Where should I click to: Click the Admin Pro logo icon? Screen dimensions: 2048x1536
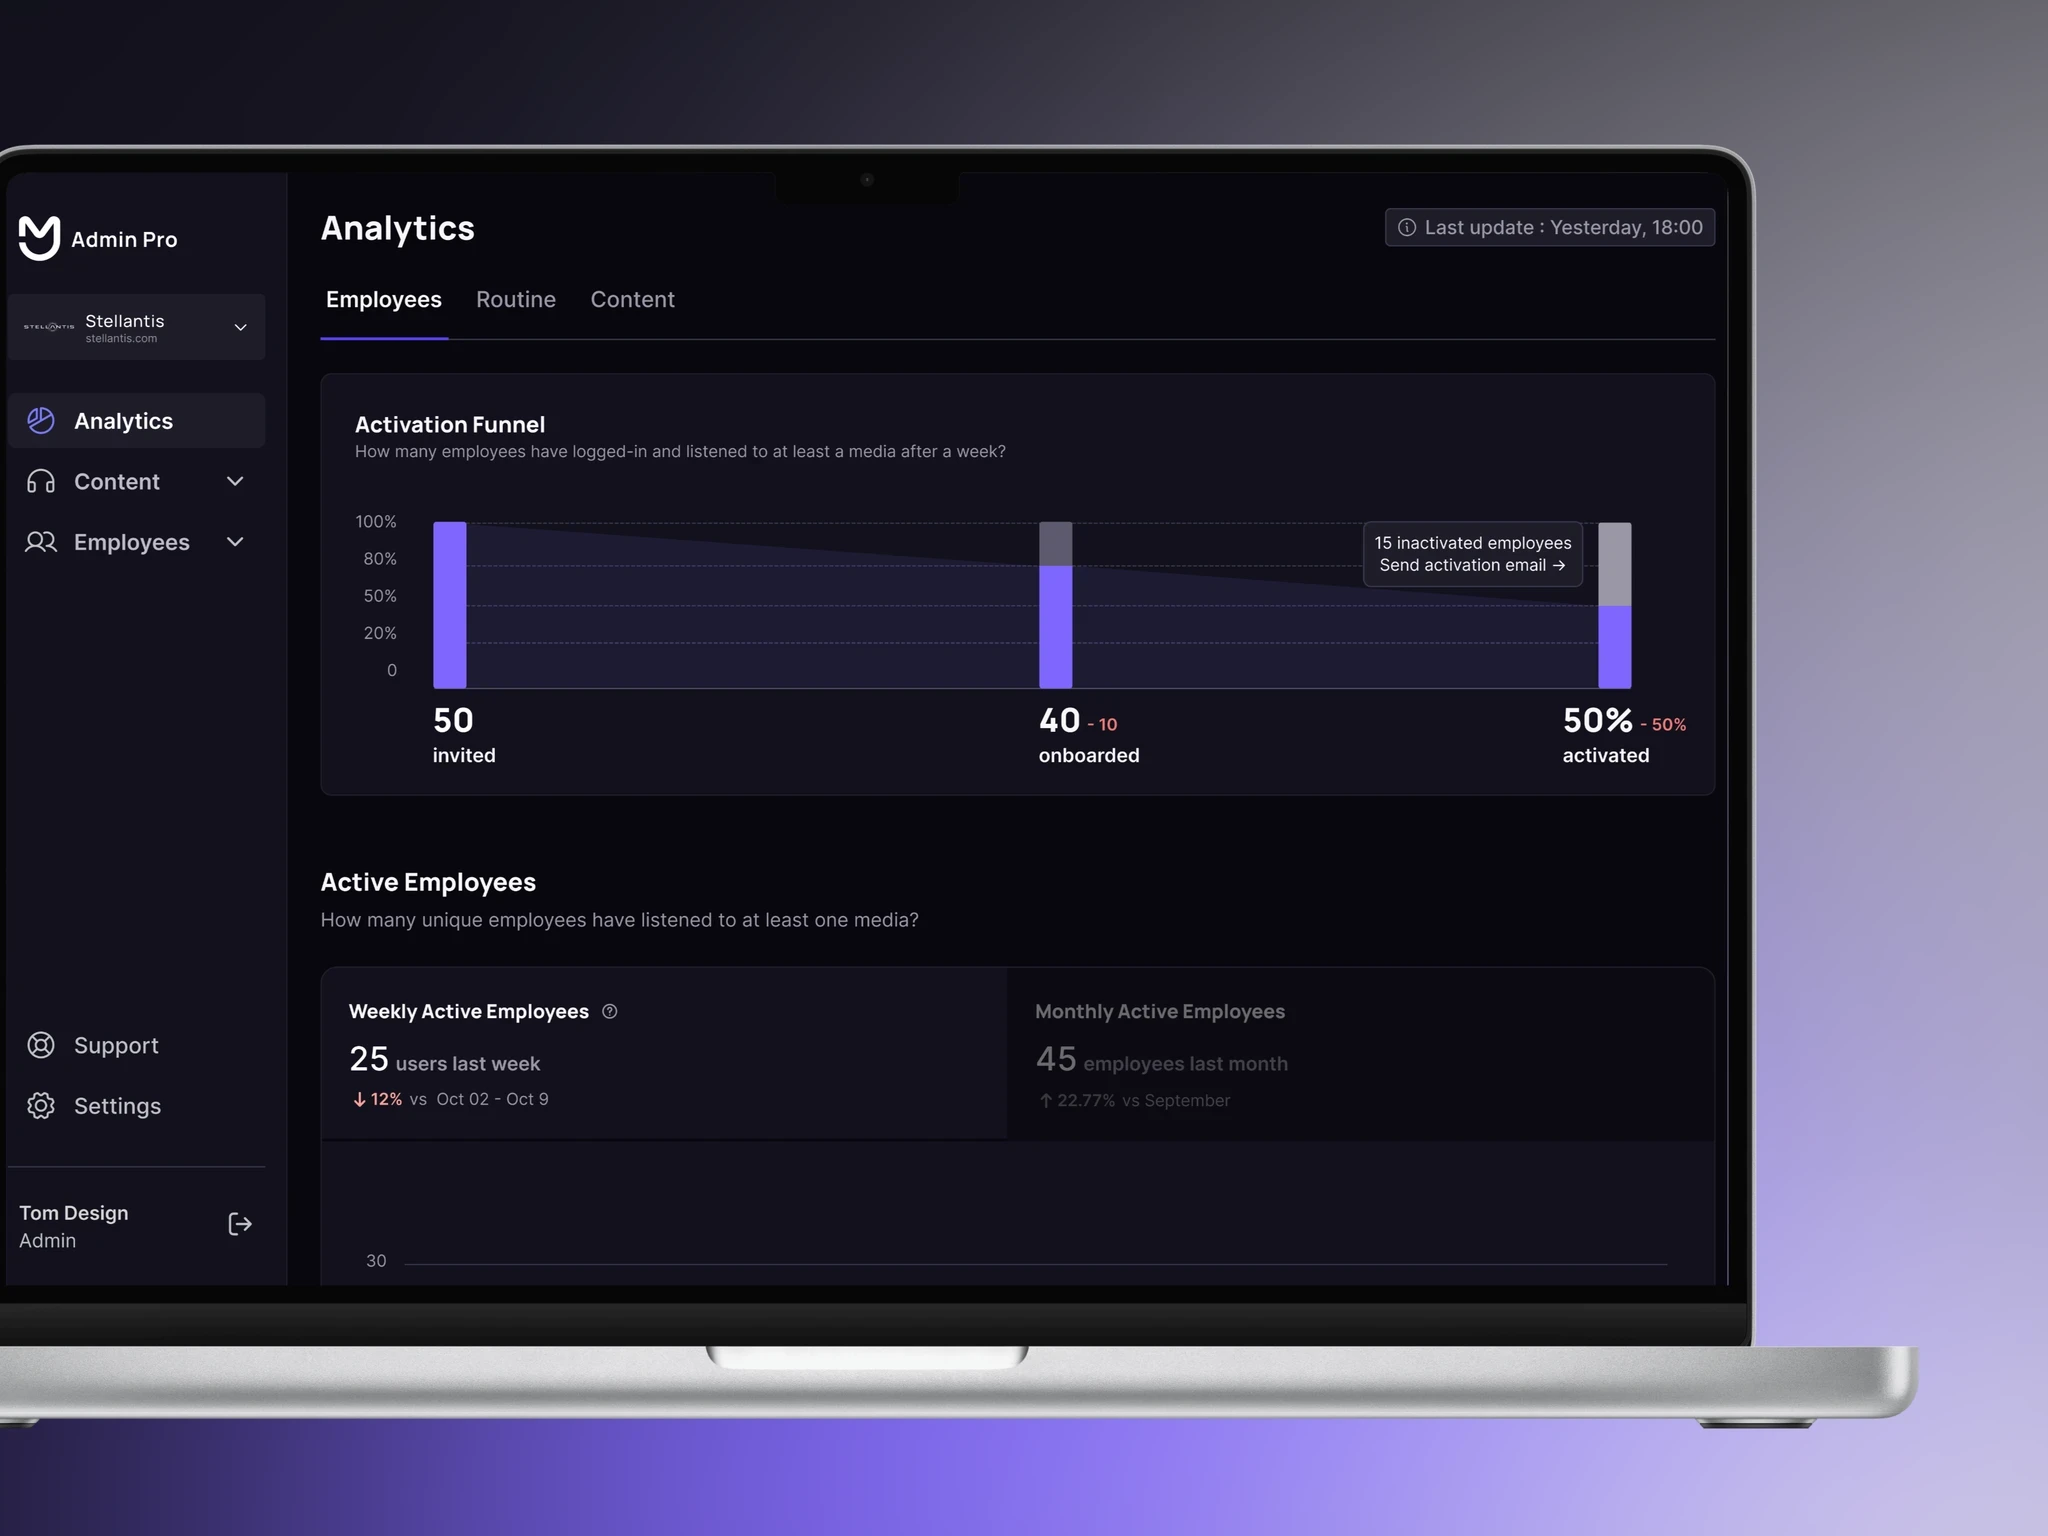[x=40, y=238]
